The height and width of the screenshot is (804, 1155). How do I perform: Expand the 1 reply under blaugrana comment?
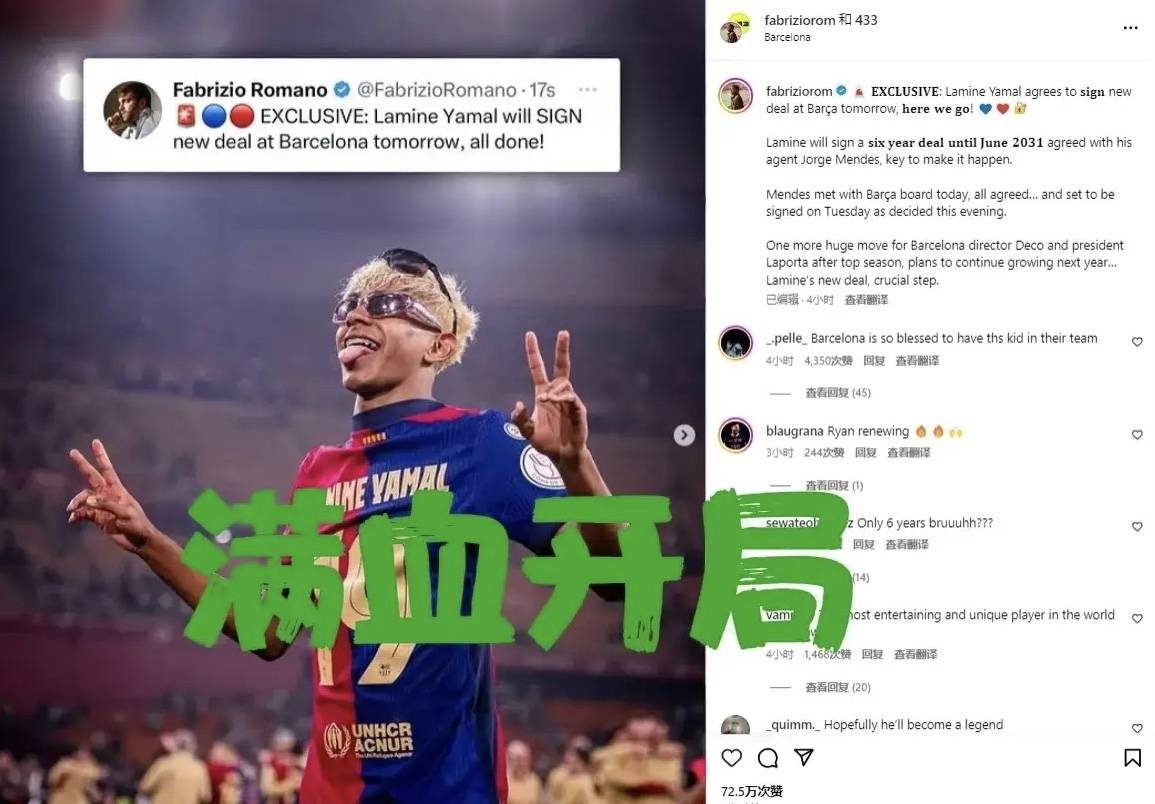click(x=834, y=486)
